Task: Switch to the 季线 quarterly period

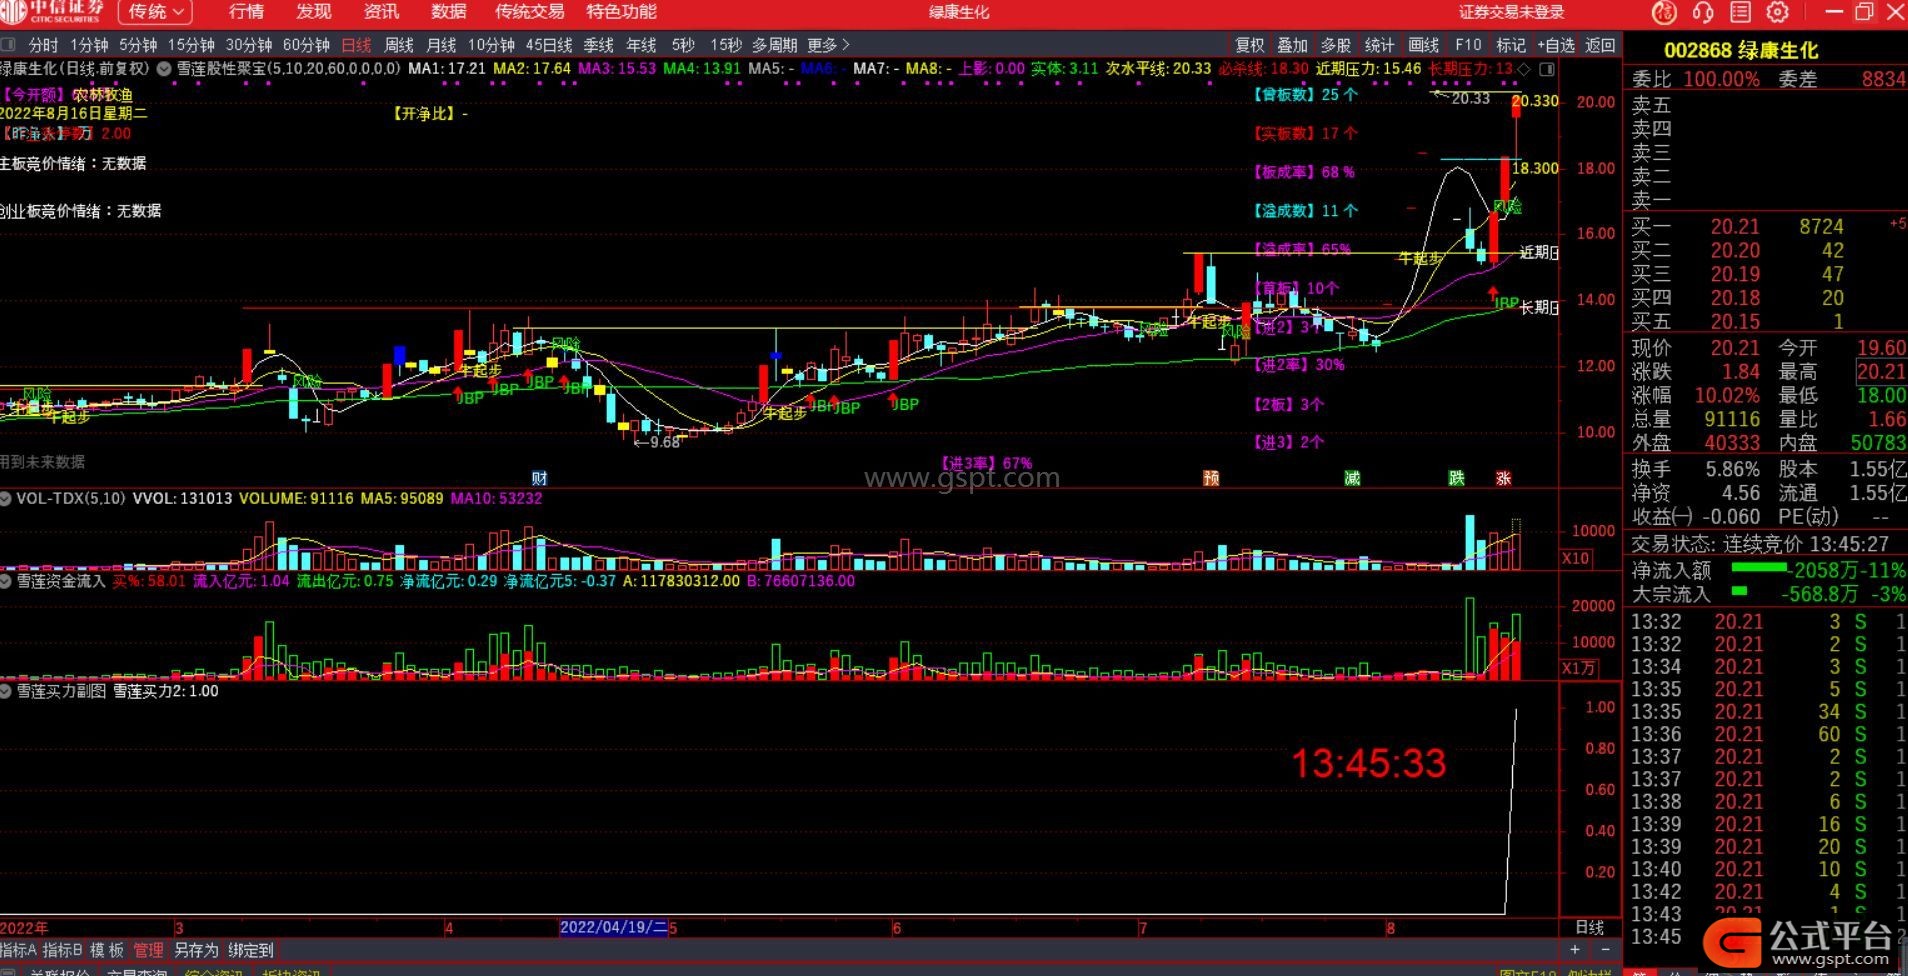Action: [599, 45]
